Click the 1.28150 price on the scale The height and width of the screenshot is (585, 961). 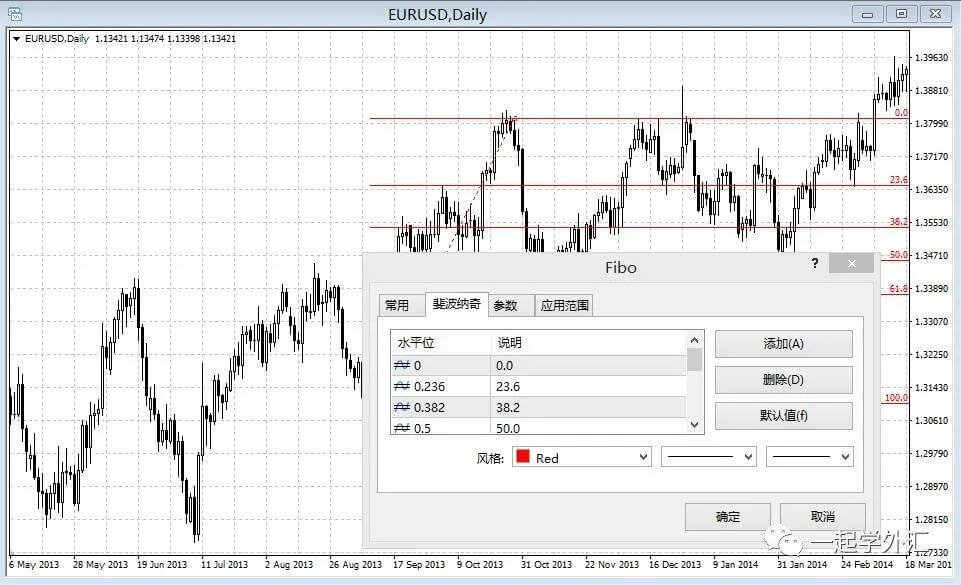pos(931,519)
